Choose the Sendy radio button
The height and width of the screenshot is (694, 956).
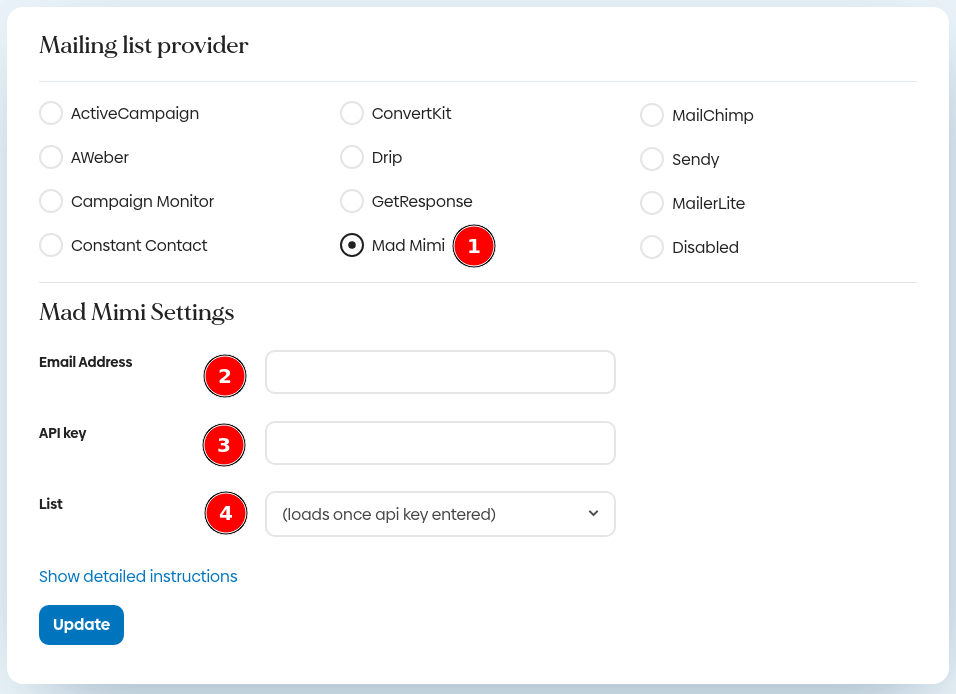click(652, 159)
